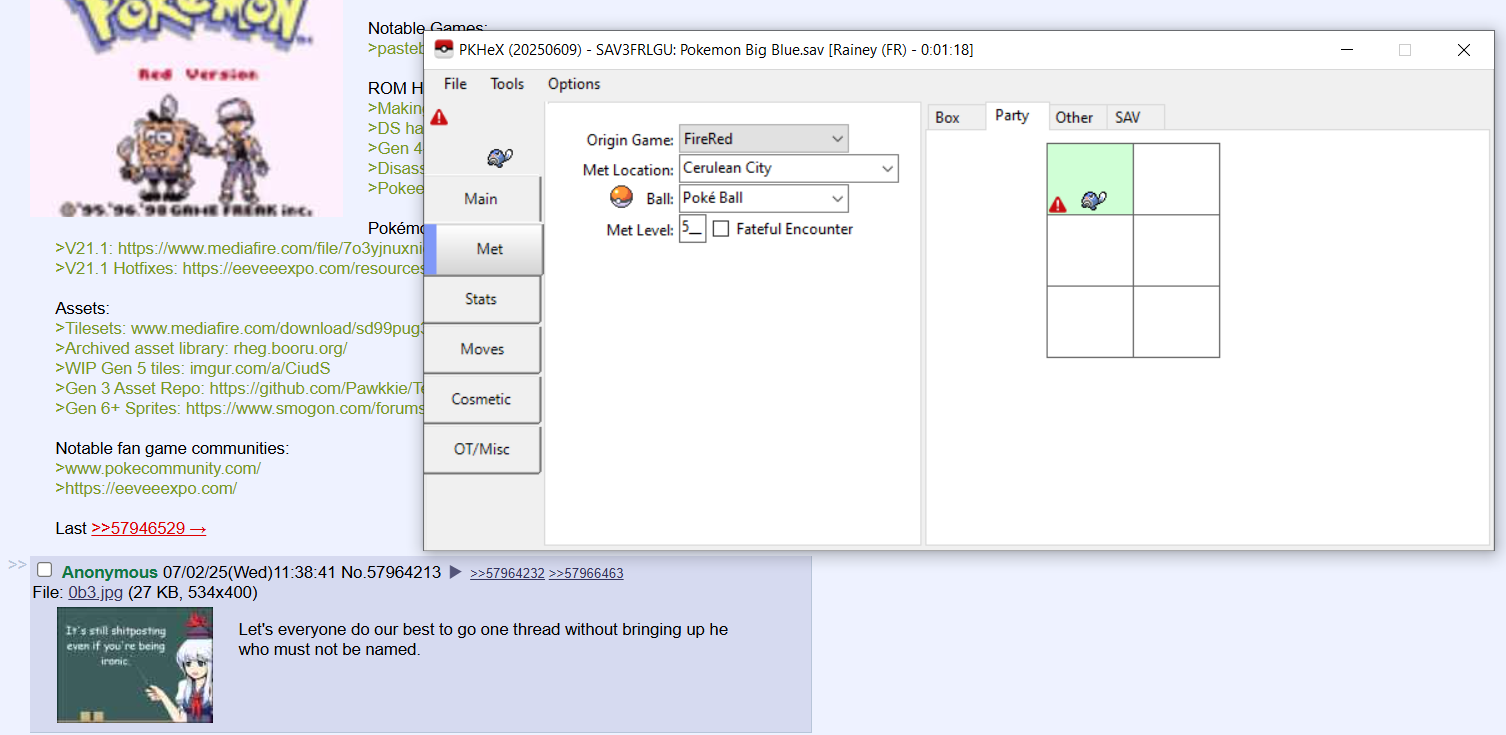
Task: Hide the post using the >> marker
Action: click(17, 565)
